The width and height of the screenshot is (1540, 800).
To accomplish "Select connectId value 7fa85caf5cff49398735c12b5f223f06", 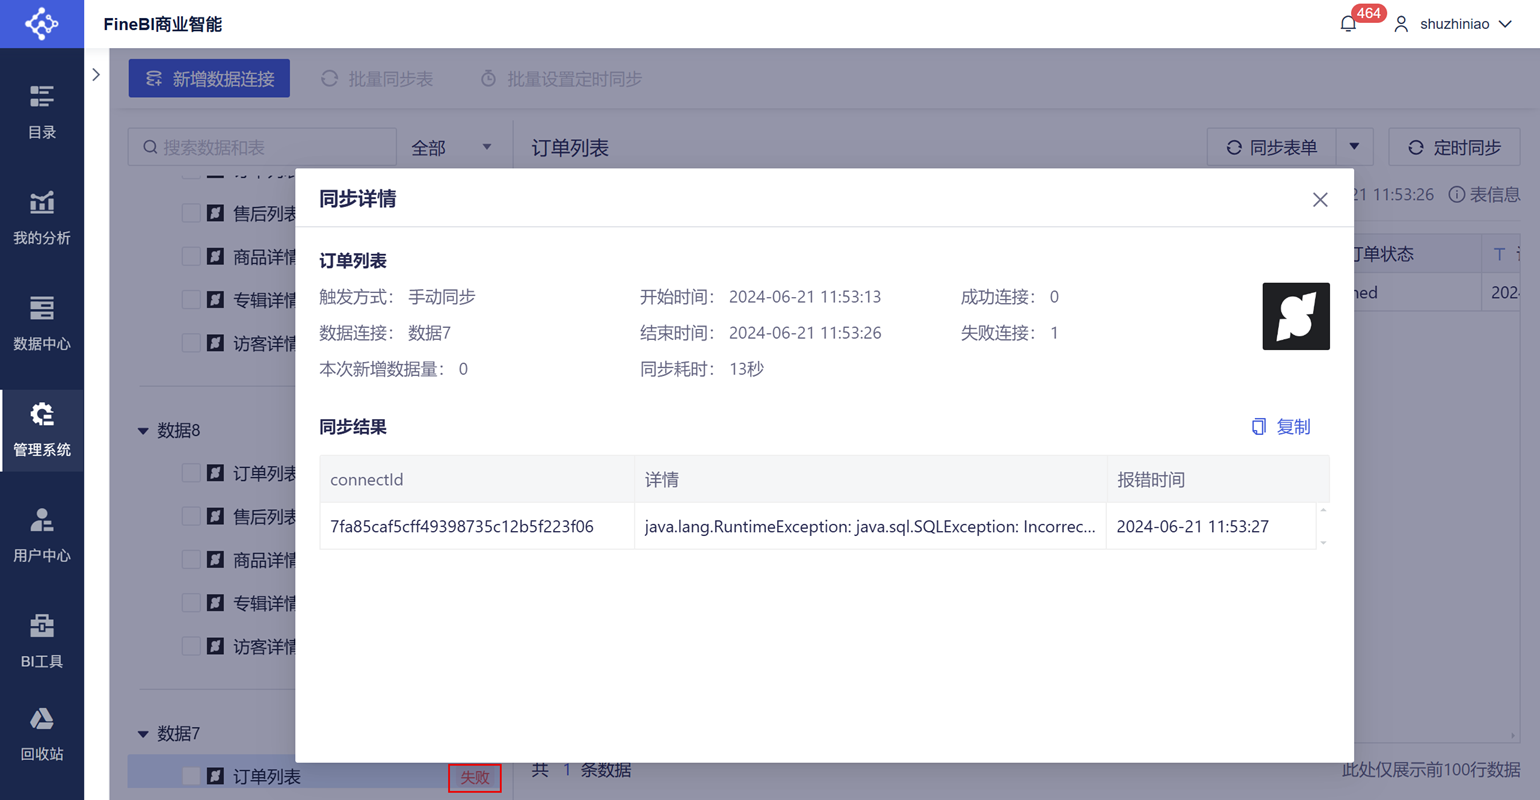I will pyautogui.click(x=462, y=527).
